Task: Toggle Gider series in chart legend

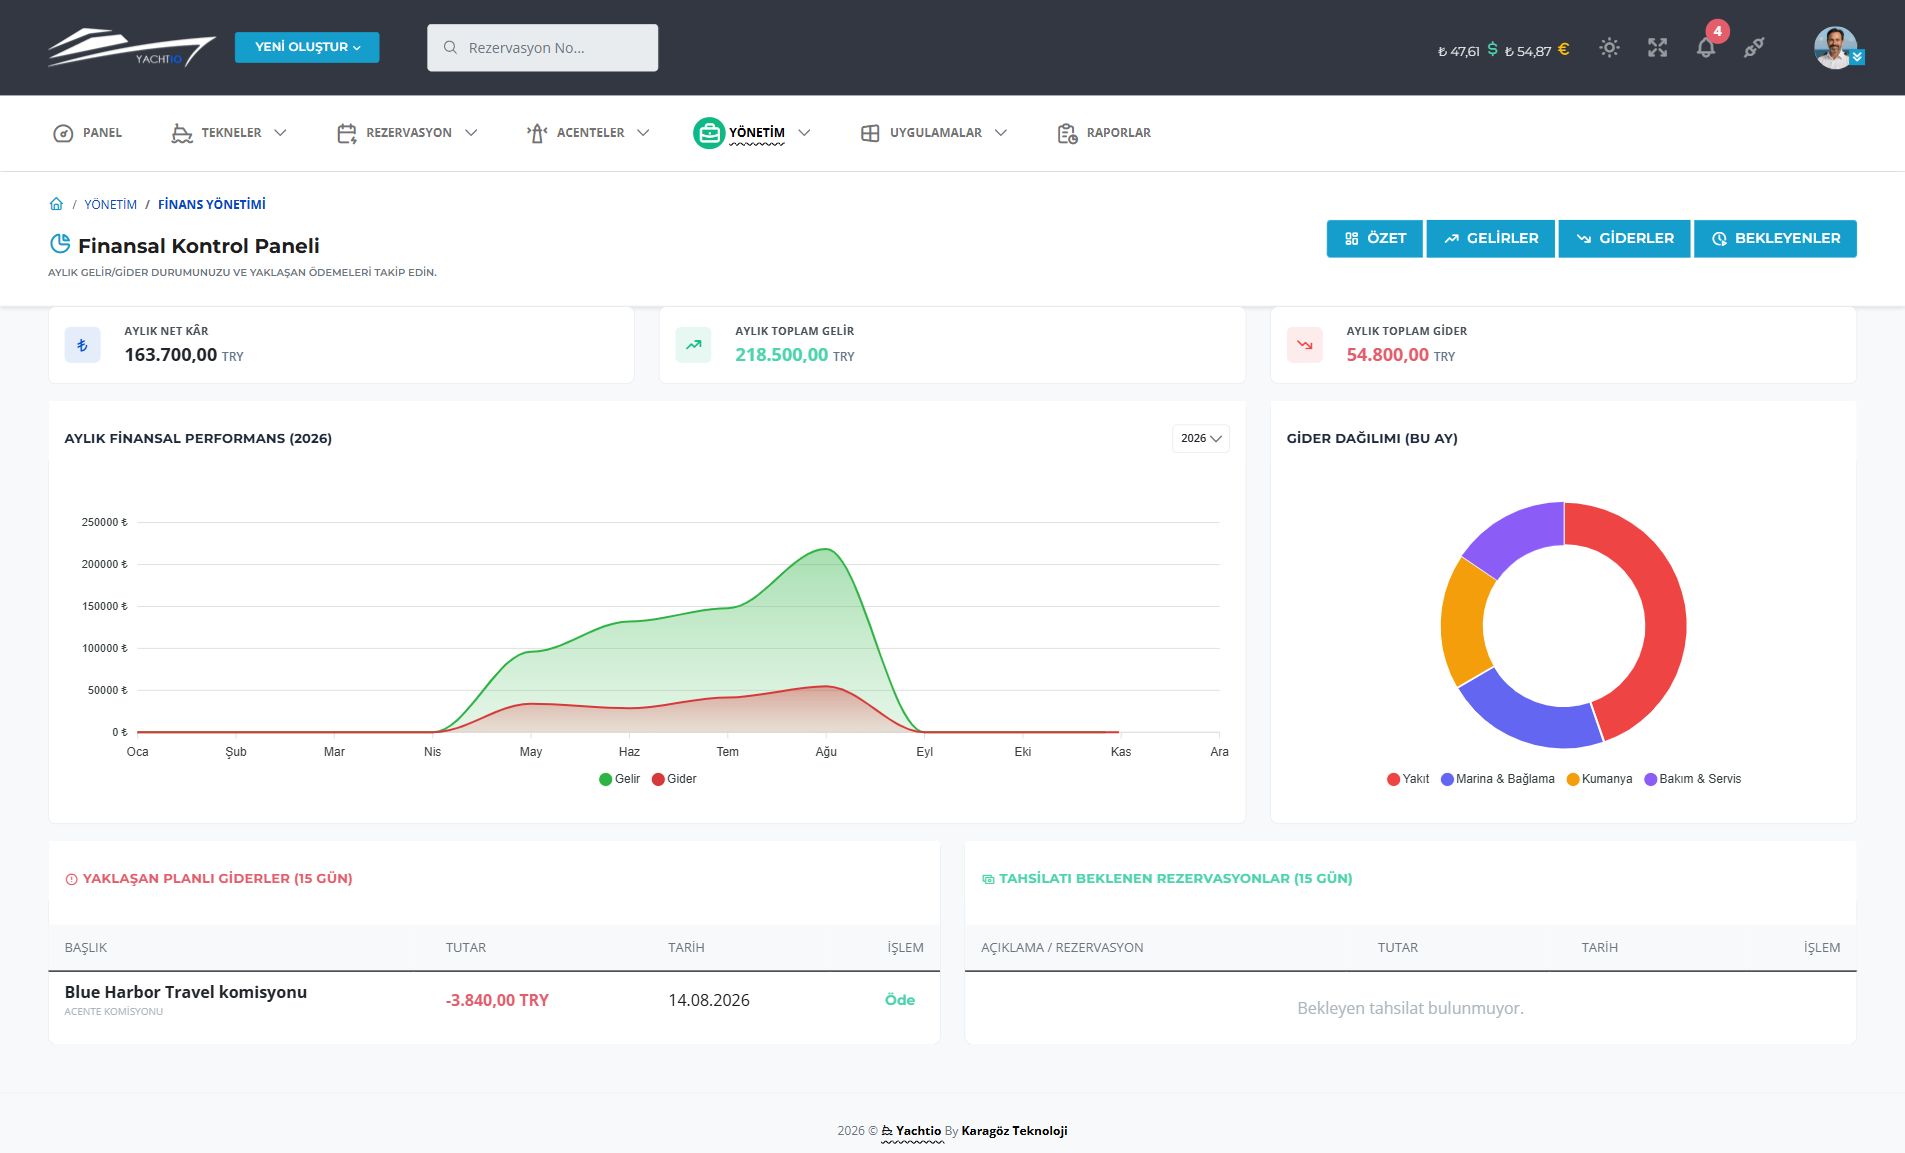Action: (x=674, y=779)
